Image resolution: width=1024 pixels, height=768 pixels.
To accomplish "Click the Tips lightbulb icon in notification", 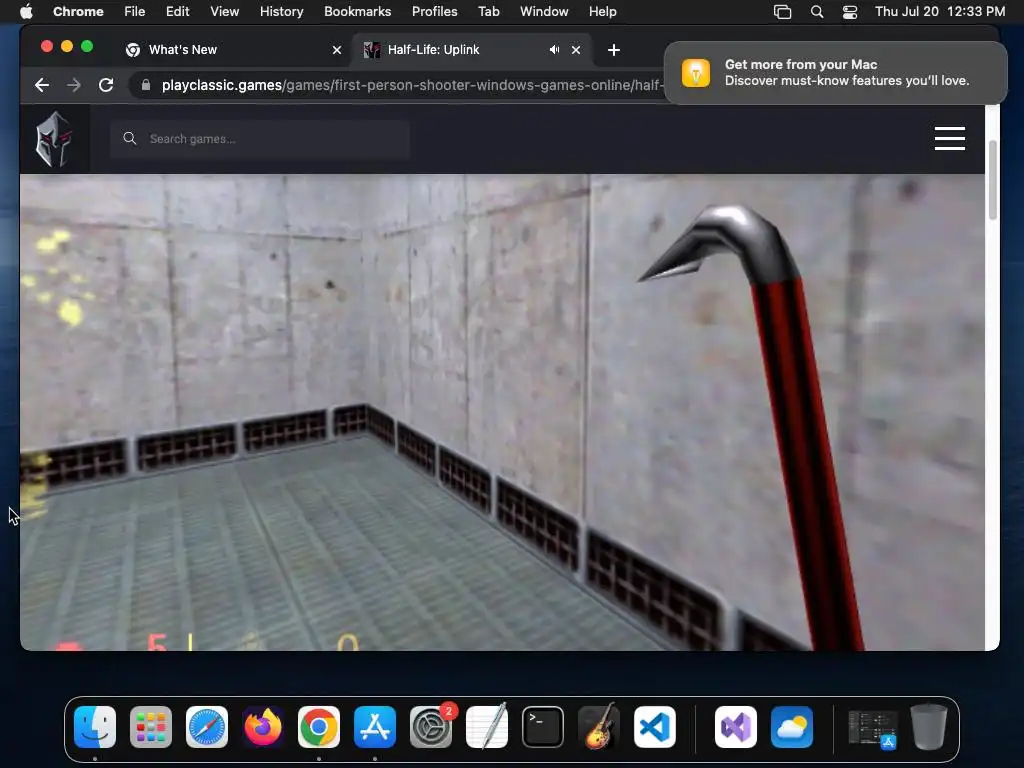I will (696, 72).
